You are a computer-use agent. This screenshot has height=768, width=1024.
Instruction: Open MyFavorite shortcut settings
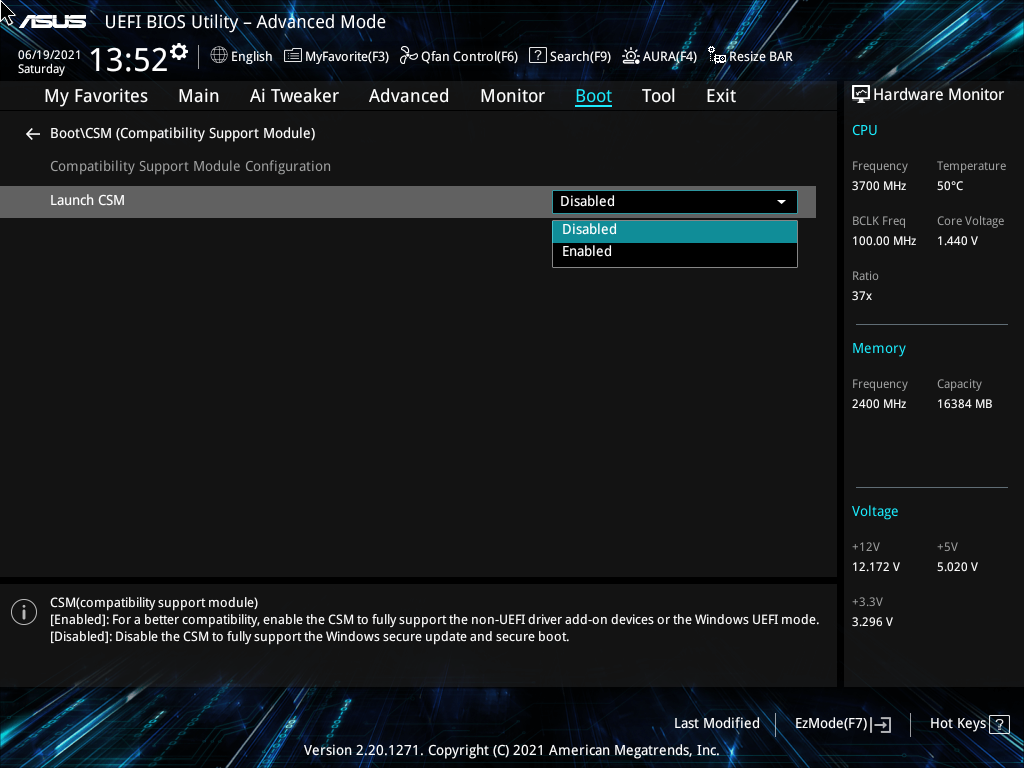pyautogui.click(x=336, y=56)
